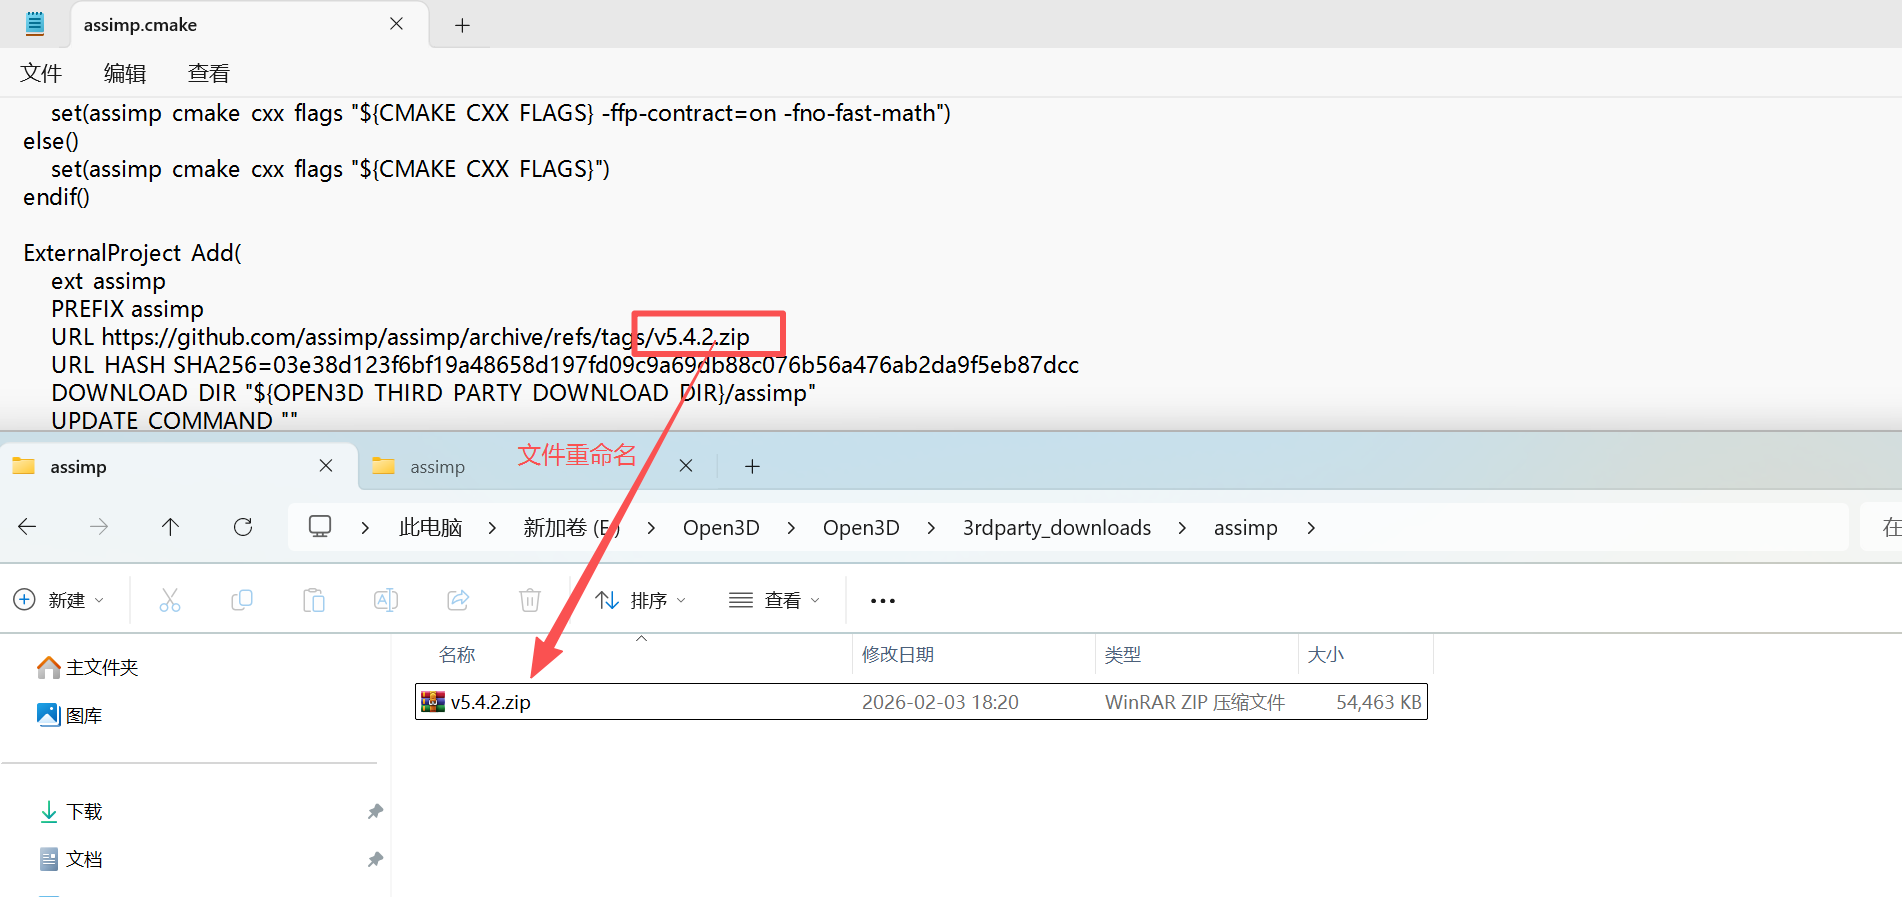This screenshot has width=1902, height=897.
Task: Select the v5.4.2.zip file
Action: click(x=921, y=702)
